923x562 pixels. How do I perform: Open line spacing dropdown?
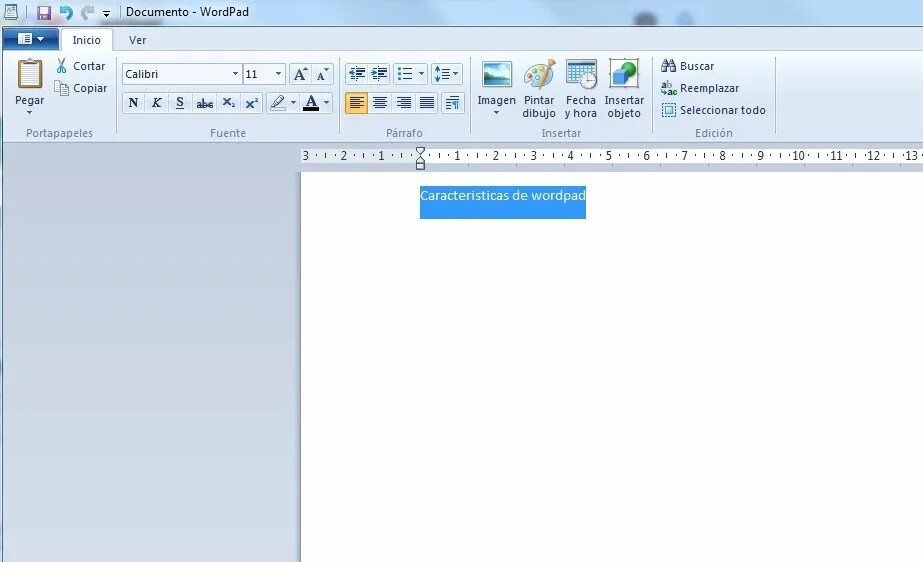(x=446, y=74)
